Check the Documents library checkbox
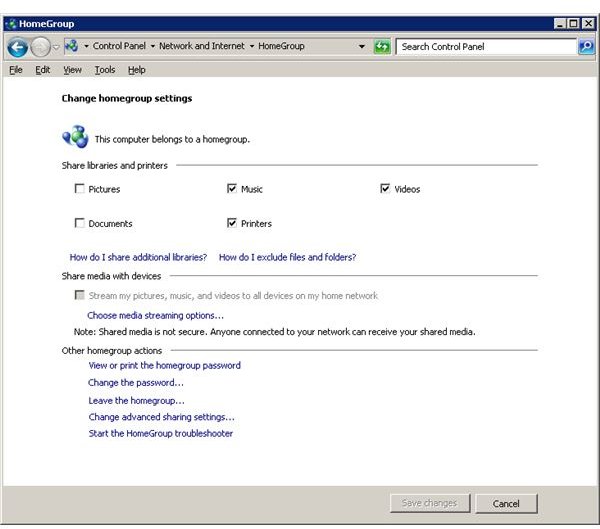600x529 pixels. pyautogui.click(x=79, y=223)
